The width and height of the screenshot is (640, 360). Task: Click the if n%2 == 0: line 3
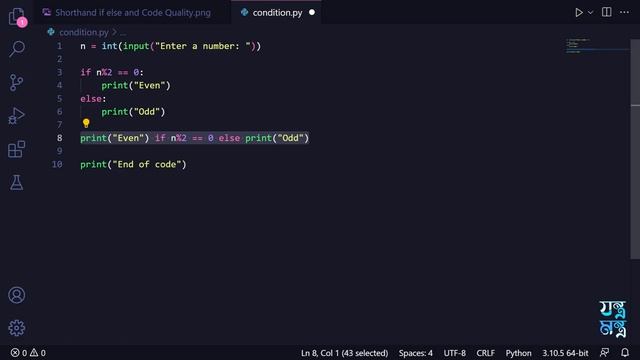click(112, 73)
